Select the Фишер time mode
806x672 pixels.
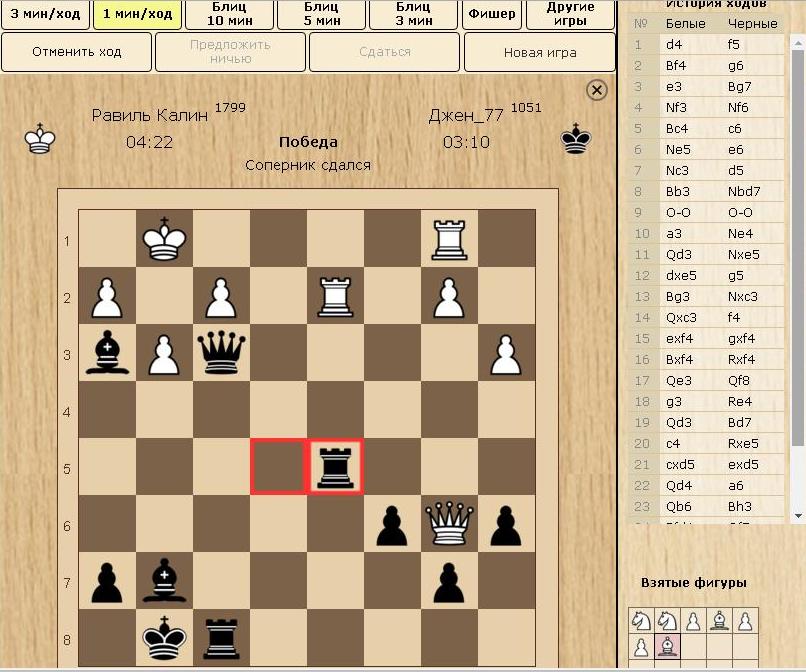pyautogui.click(x=492, y=14)
